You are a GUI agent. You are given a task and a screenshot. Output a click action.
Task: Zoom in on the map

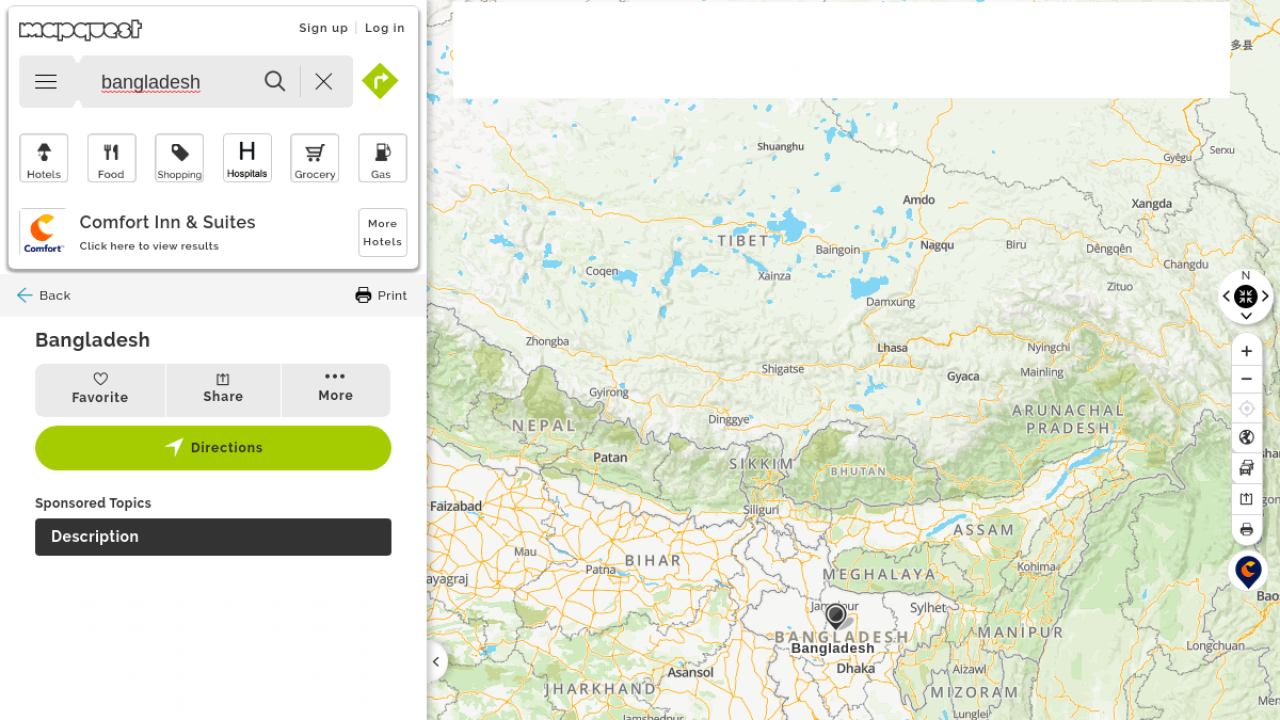[1246, 351]
